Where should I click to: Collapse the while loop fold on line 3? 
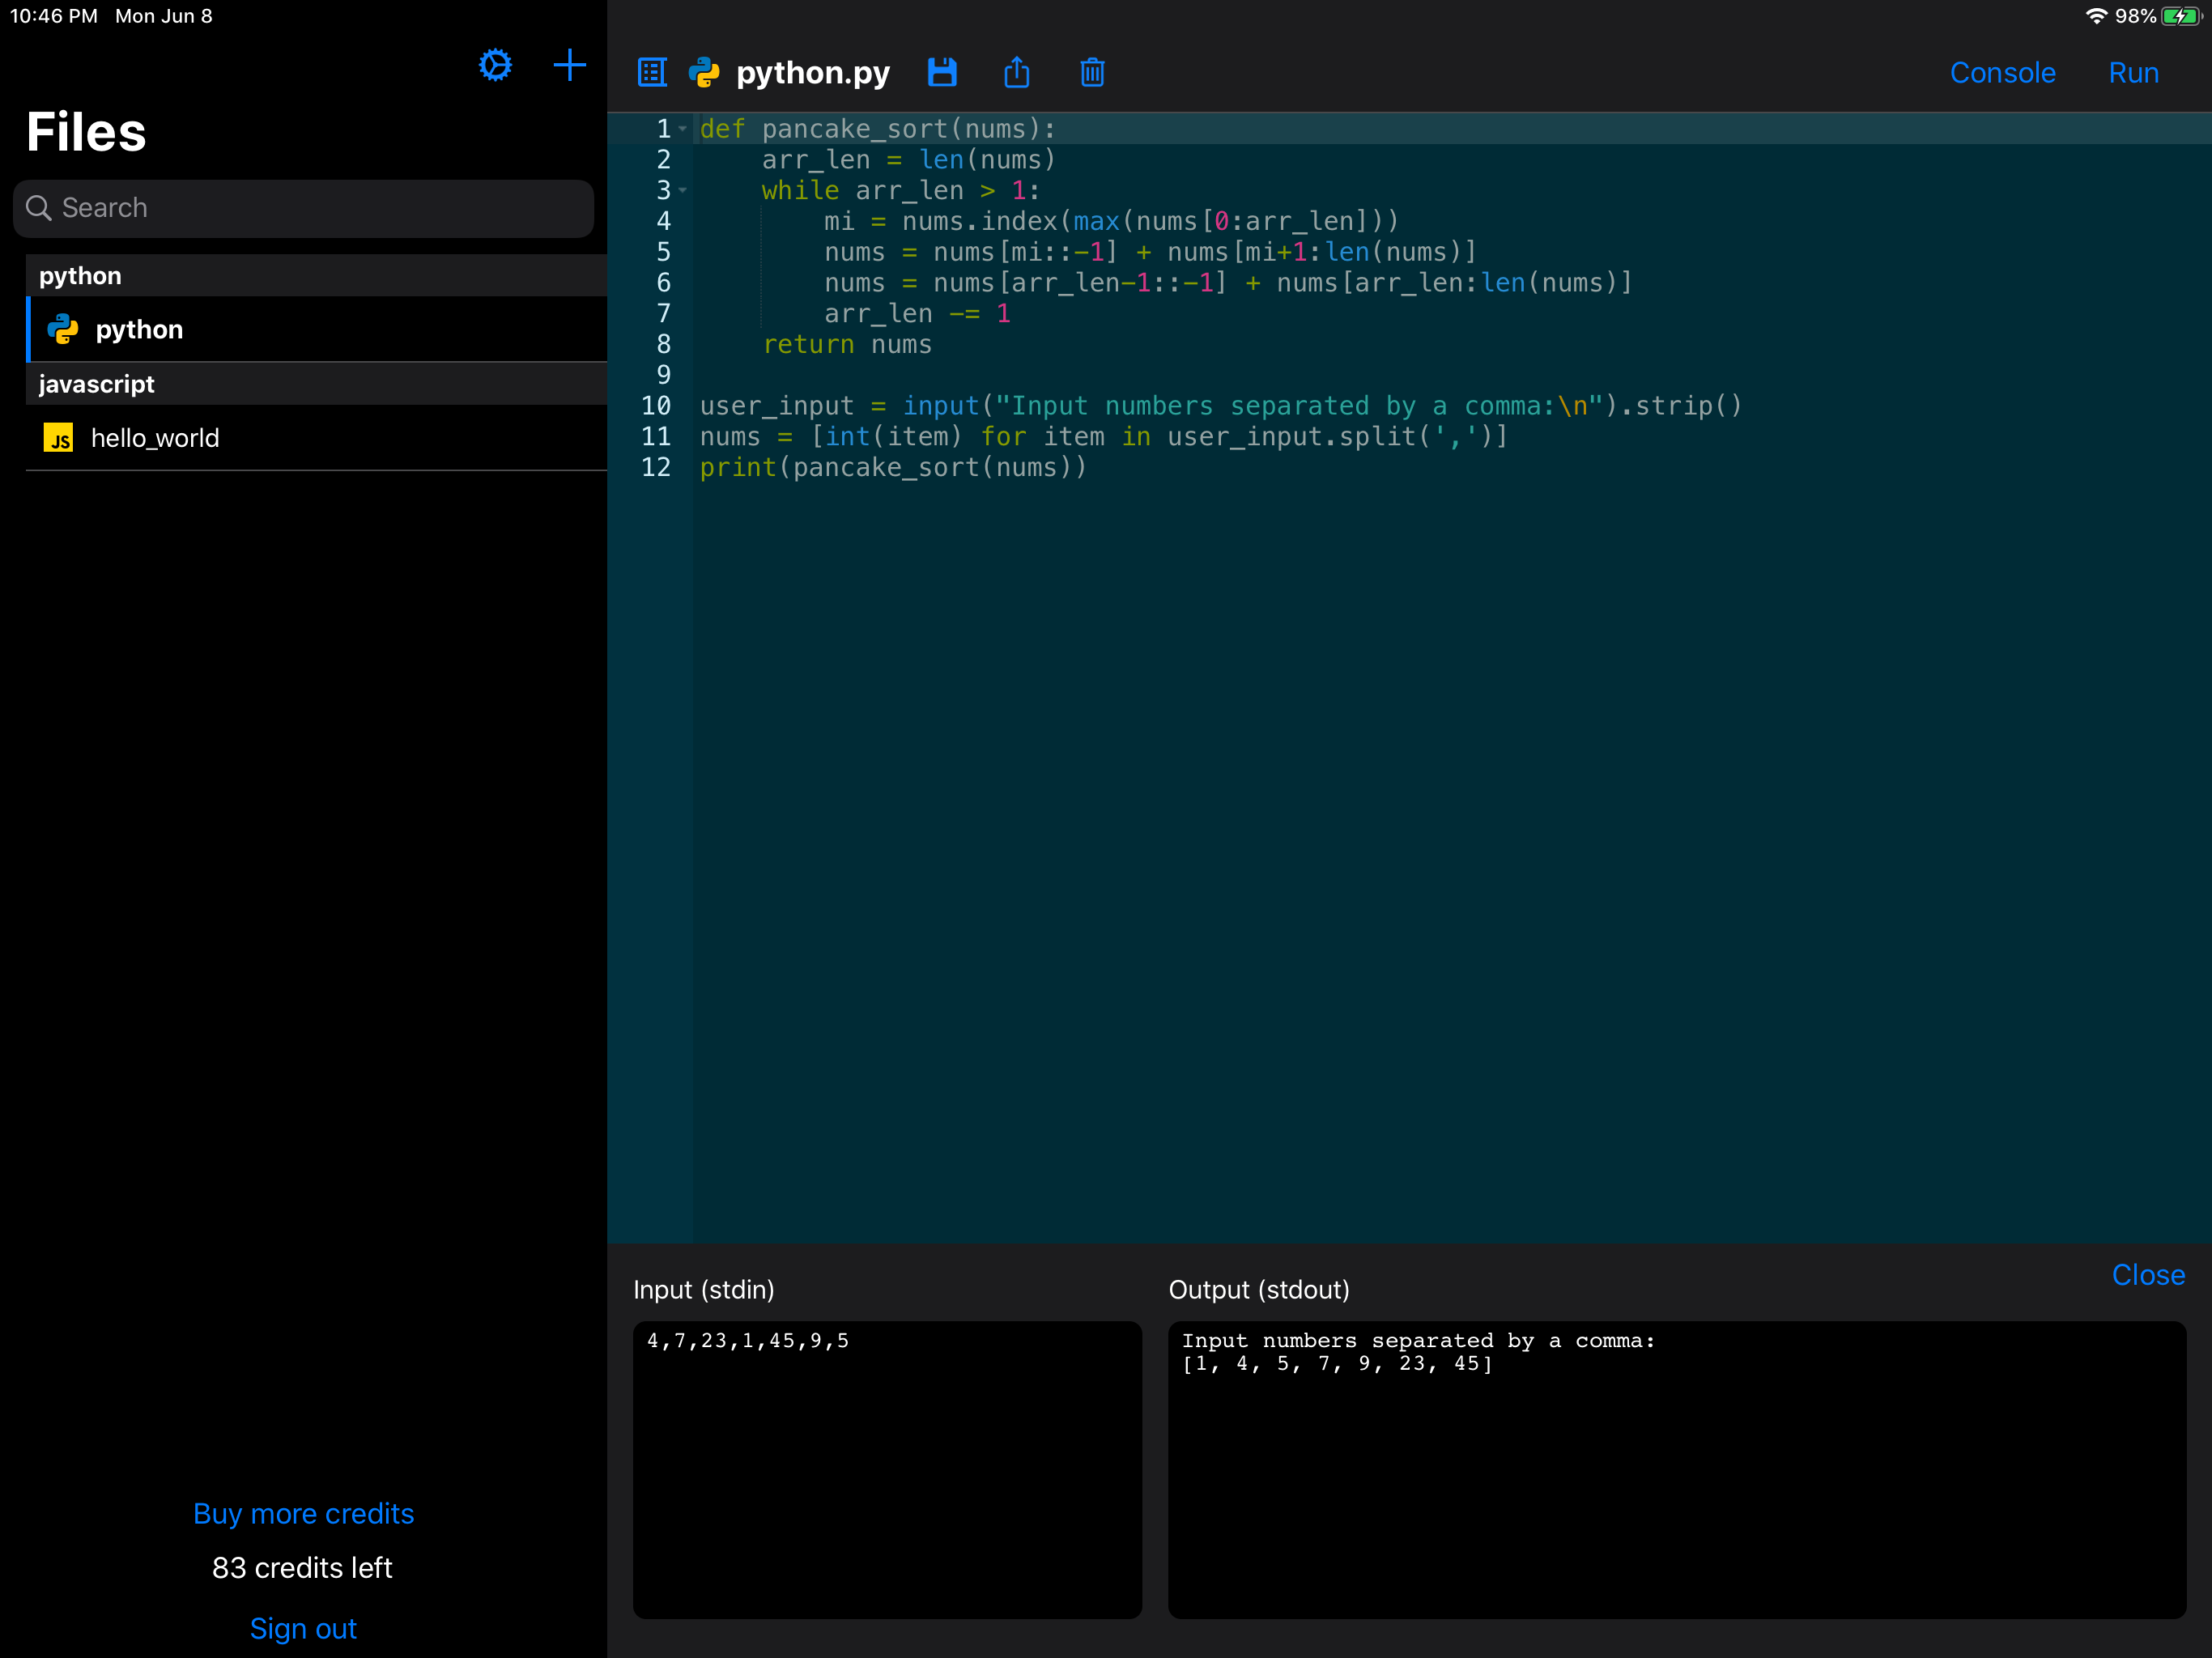click(683, 190)
